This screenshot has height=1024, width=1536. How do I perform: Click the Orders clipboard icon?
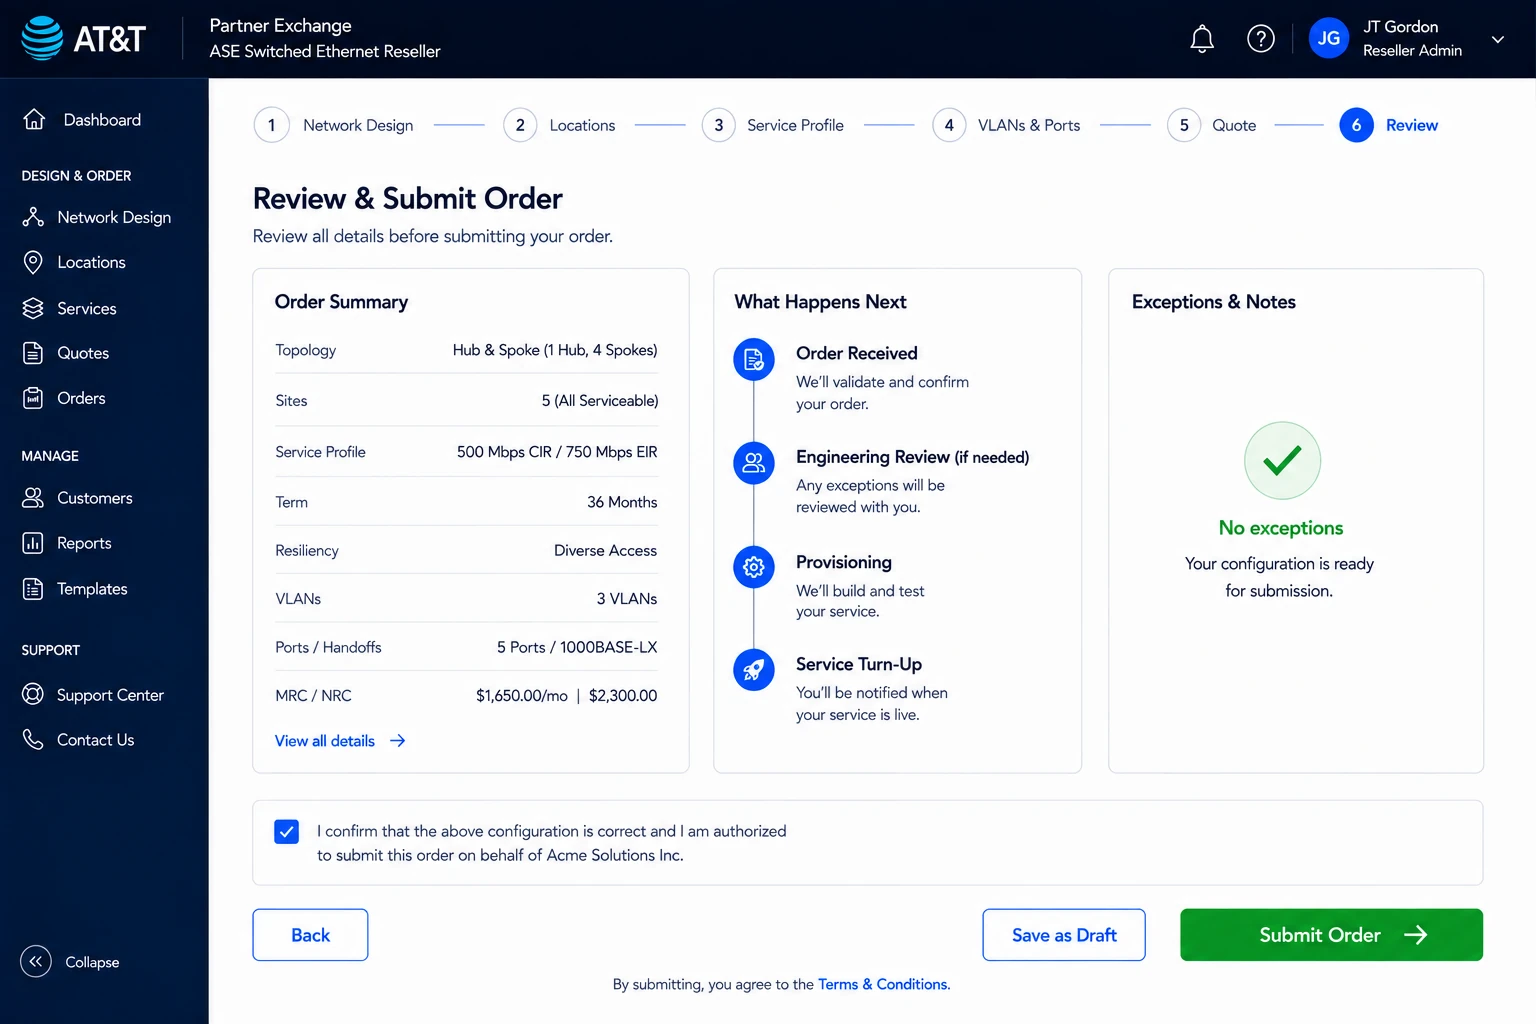tap(33, 398)
